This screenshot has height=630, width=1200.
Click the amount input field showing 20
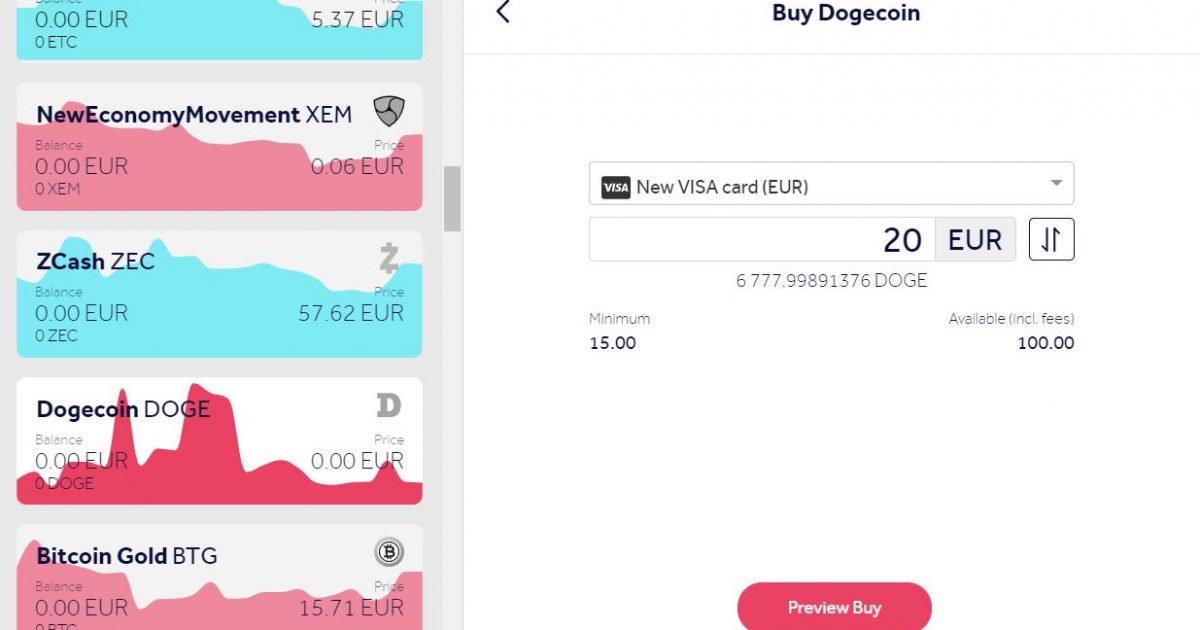(x=762, y=240)
